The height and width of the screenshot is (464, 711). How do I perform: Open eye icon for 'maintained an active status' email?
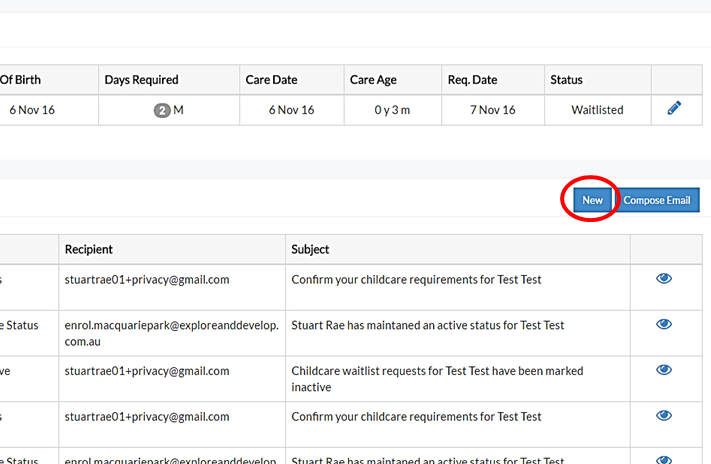[x=663, y=325]
